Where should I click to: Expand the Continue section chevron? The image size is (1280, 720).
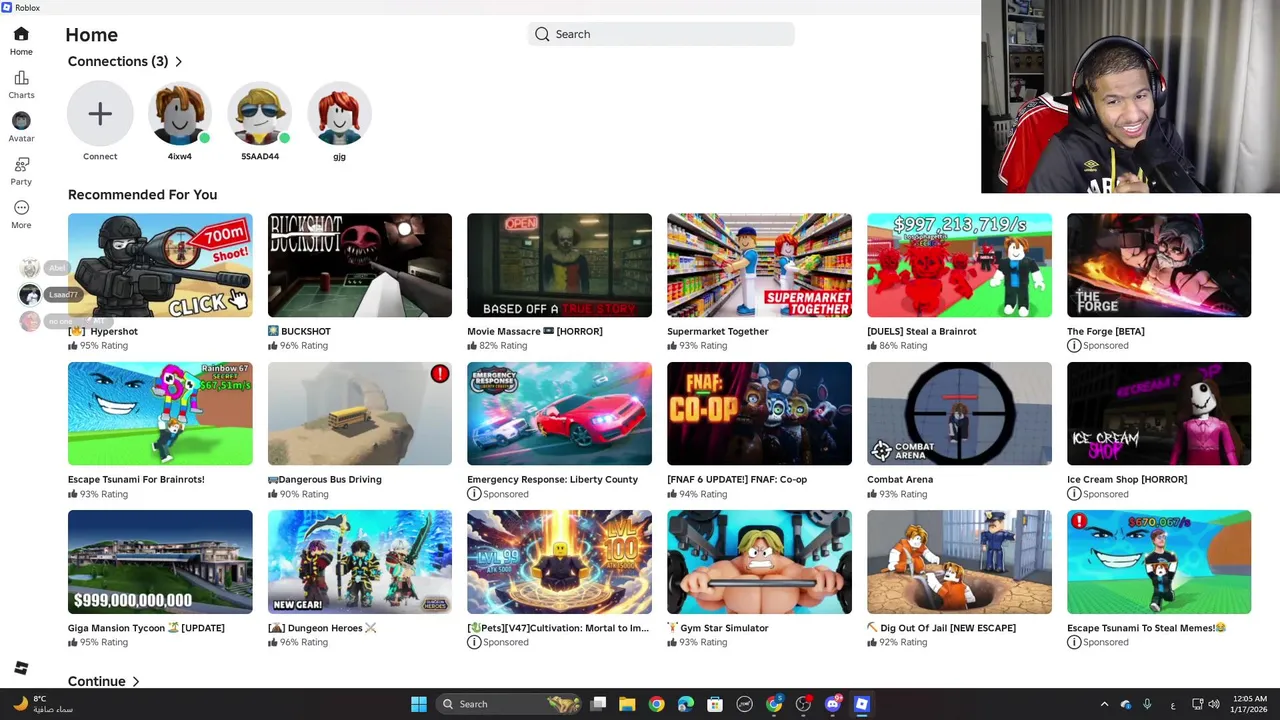136,682
